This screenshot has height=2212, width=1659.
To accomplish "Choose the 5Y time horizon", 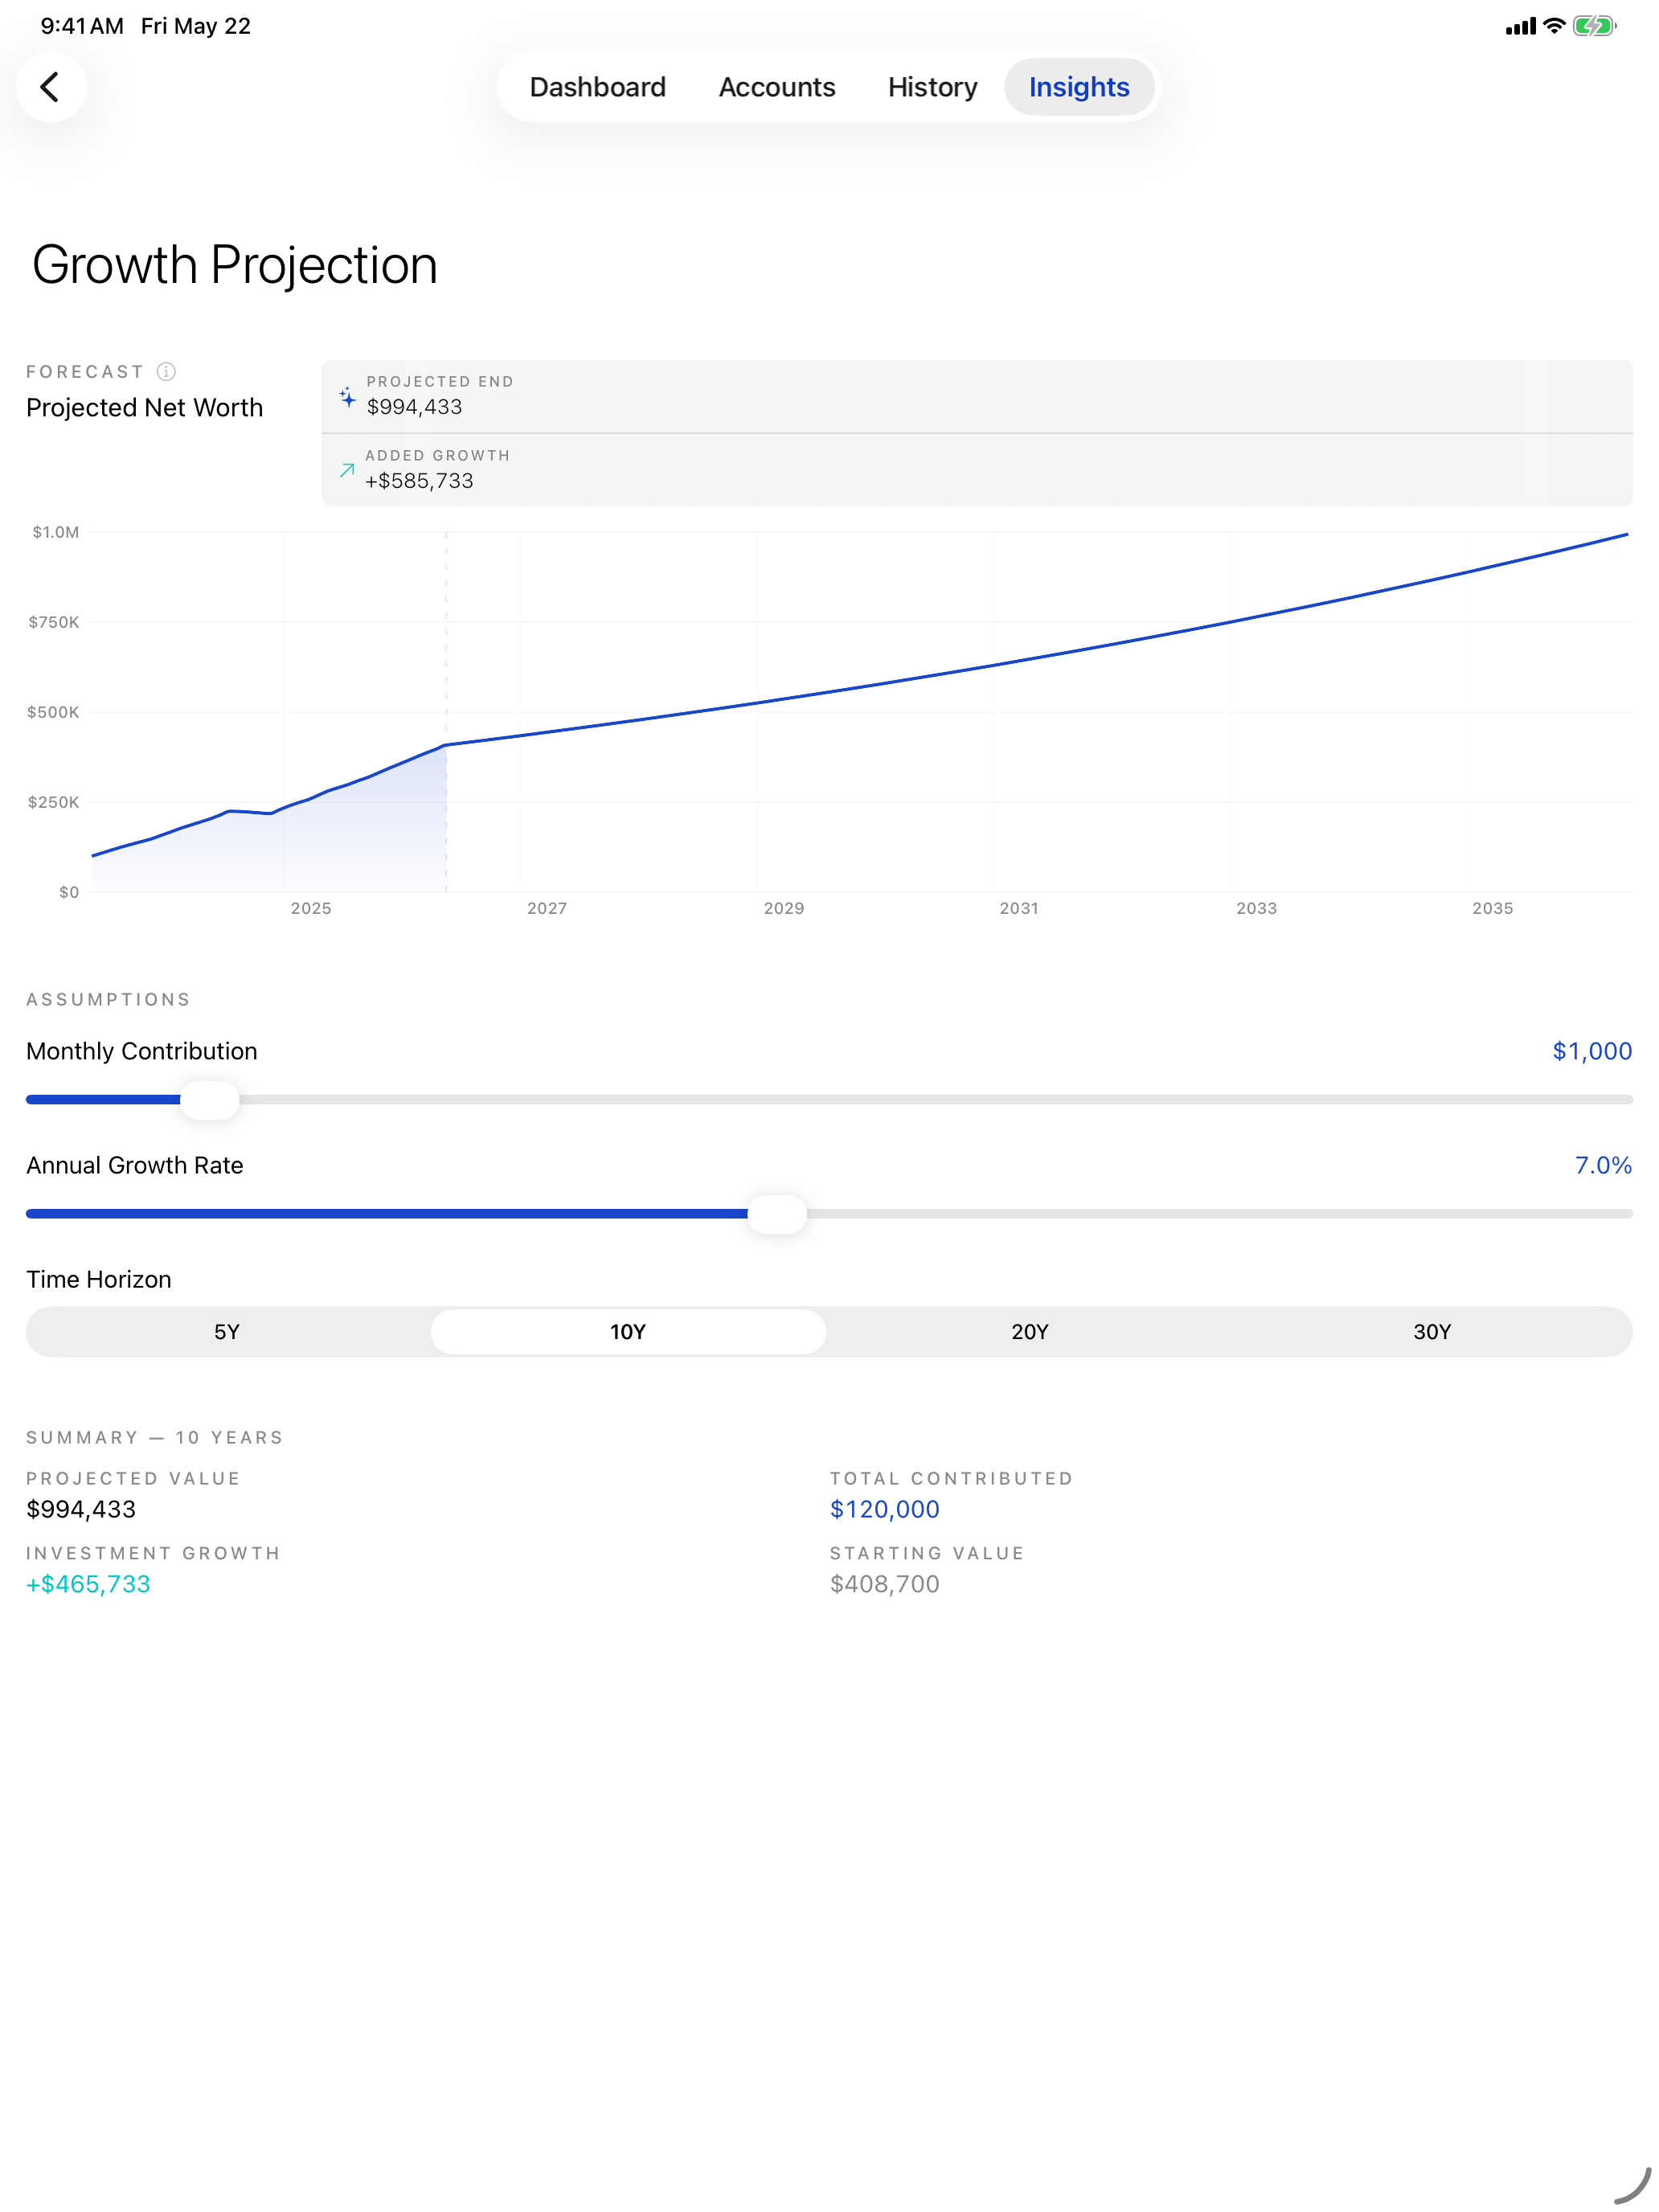I will pyautogui.click(x=227, y=1331).
